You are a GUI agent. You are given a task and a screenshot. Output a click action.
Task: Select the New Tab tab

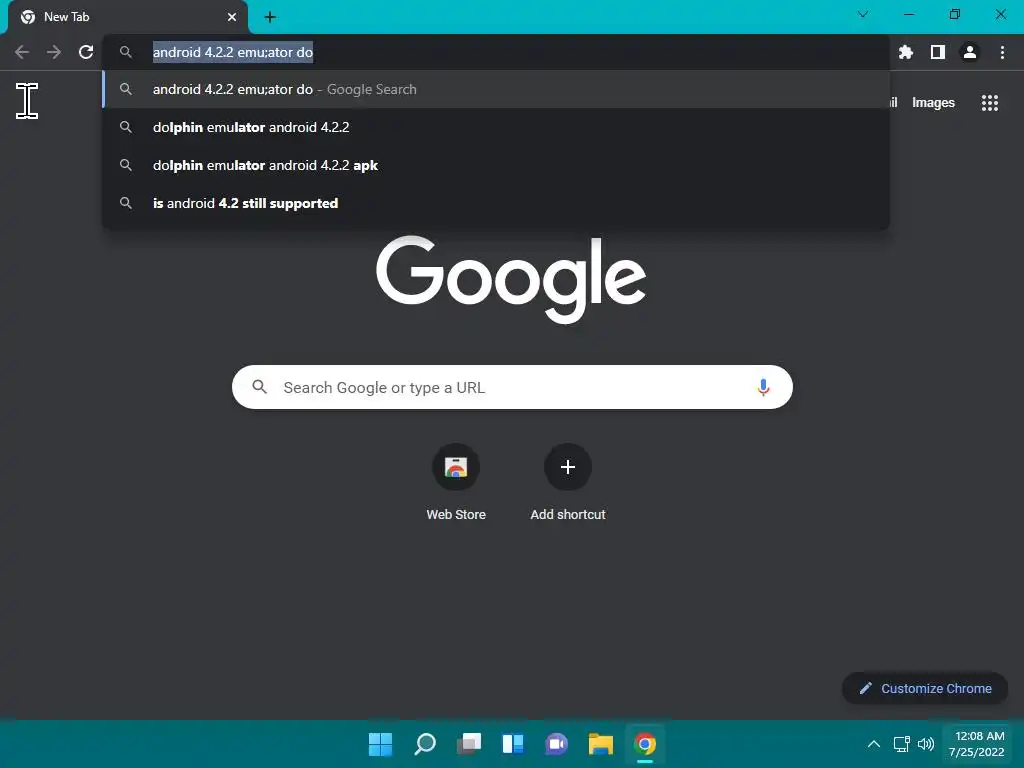coord(128,17)
